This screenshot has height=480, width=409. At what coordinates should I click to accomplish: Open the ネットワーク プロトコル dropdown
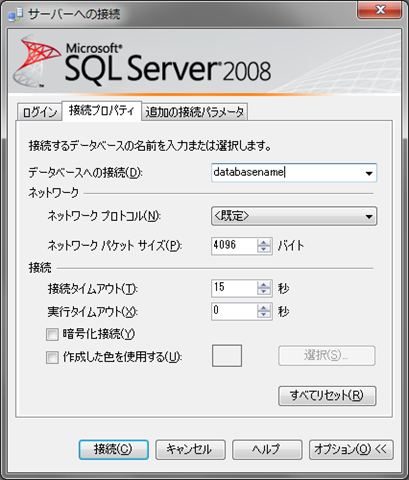click(294, 216)
